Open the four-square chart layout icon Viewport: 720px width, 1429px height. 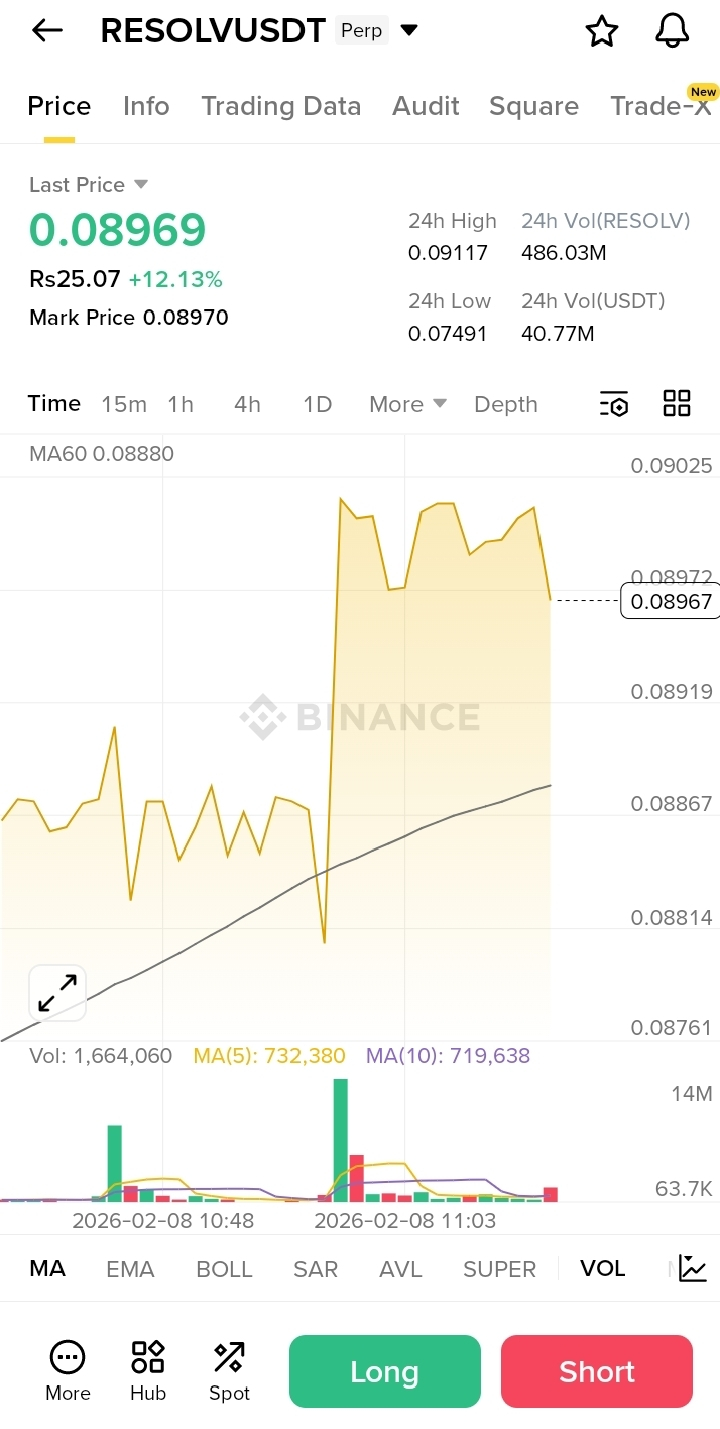[677, 403]
